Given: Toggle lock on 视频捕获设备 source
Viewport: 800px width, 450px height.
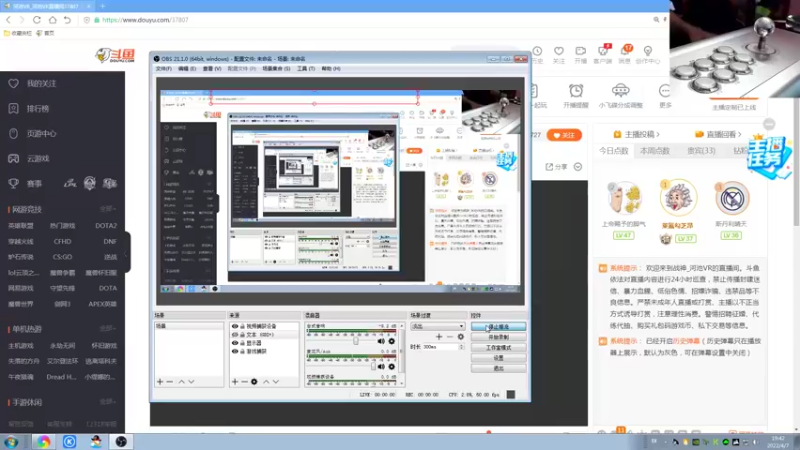Looking at the screenshot, I should 242,327.
